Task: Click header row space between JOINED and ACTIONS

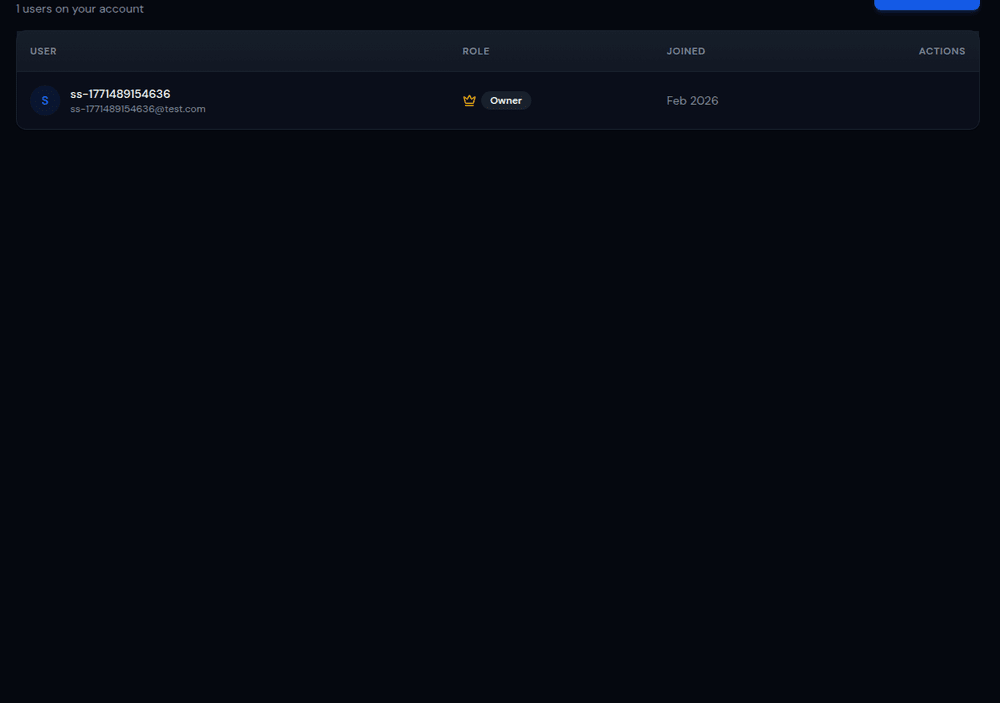Action: coord(810,51)
